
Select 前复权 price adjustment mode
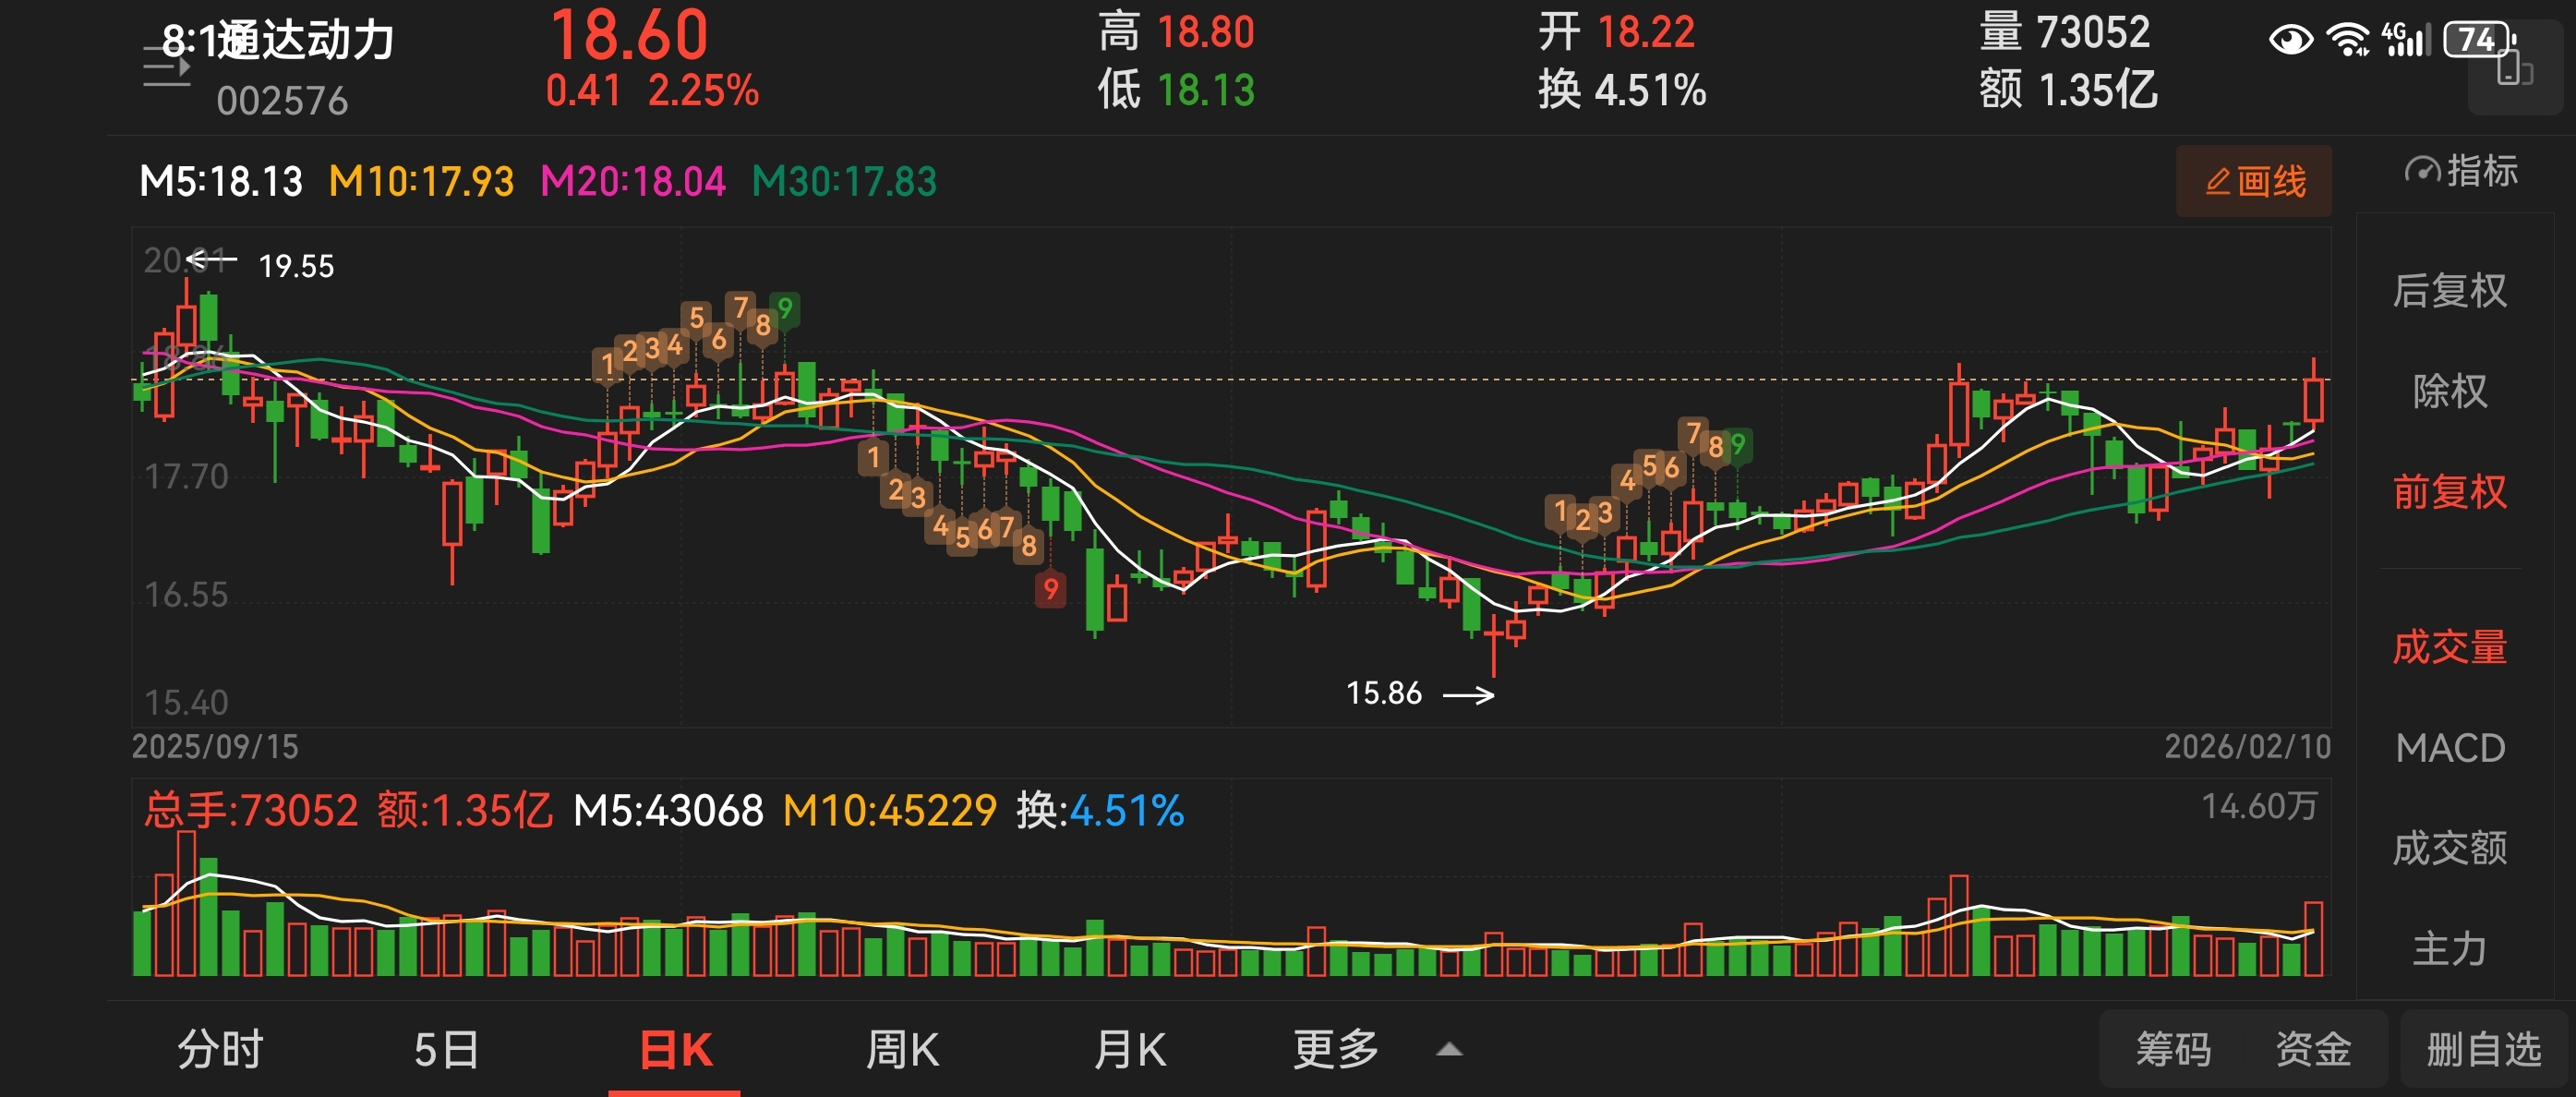tap(2449, 492)
